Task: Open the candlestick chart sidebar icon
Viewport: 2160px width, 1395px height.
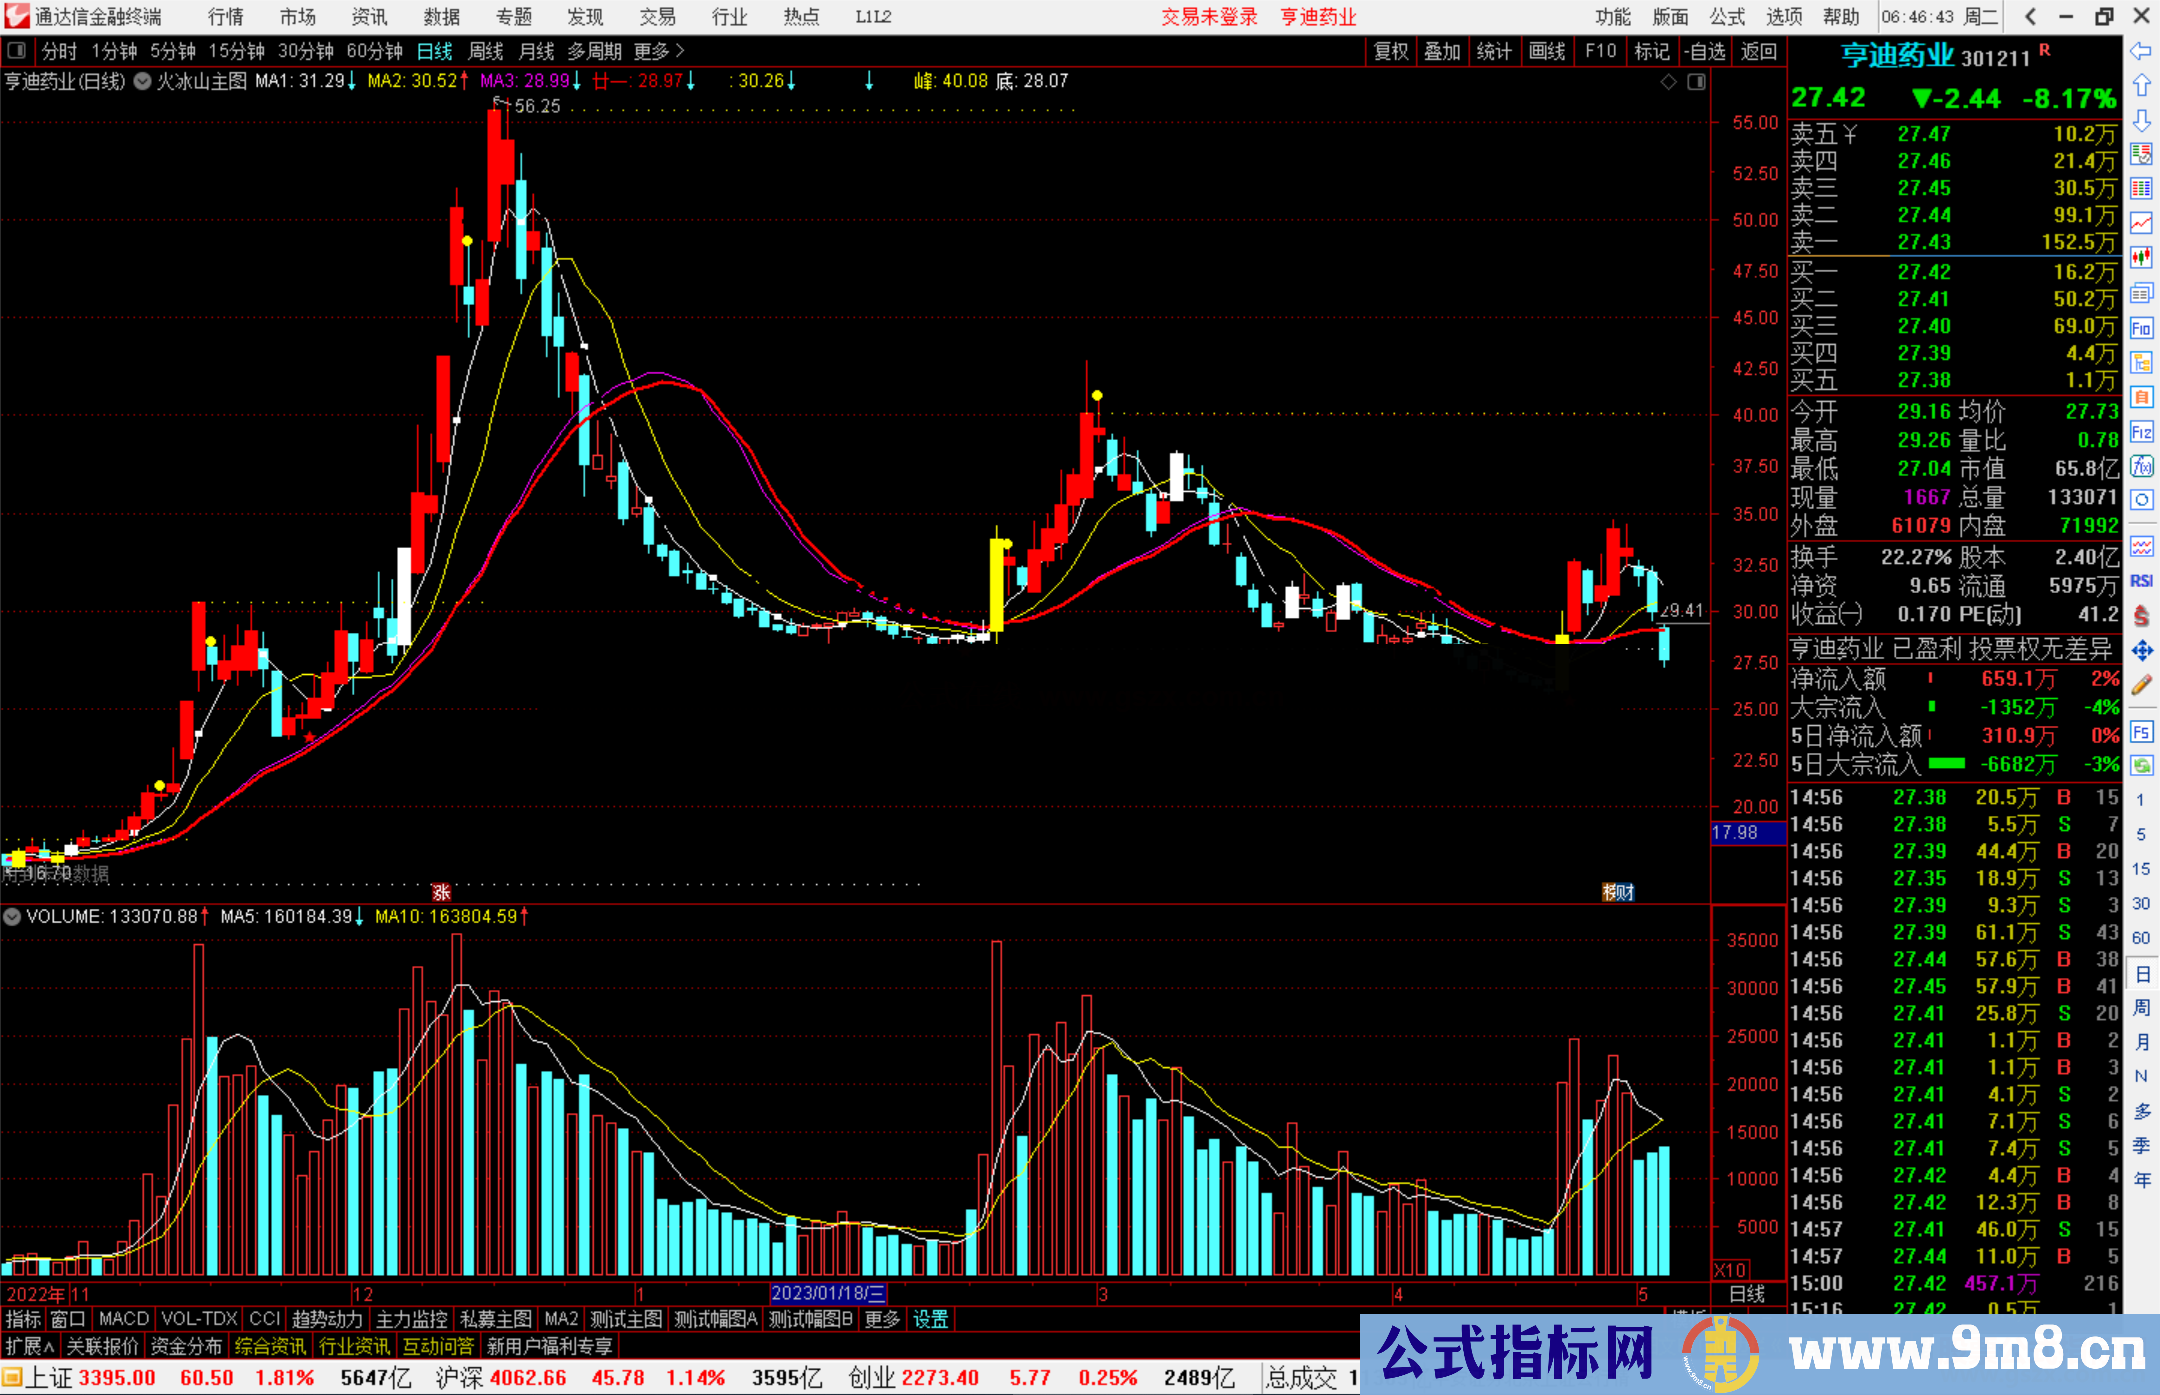Action: click(2141, 258)
